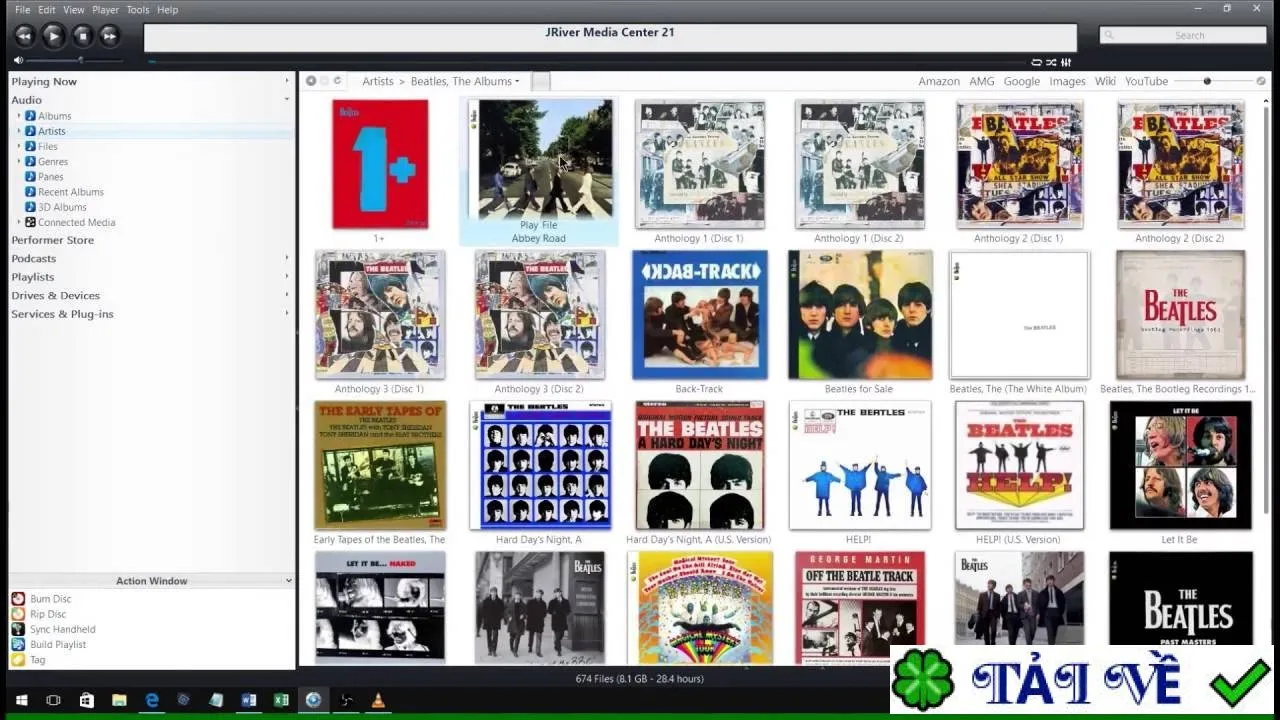Open the Tools menu
The height and width of the screenshot is (720, 1280).
pyautogui.click(x=138, y=10)
